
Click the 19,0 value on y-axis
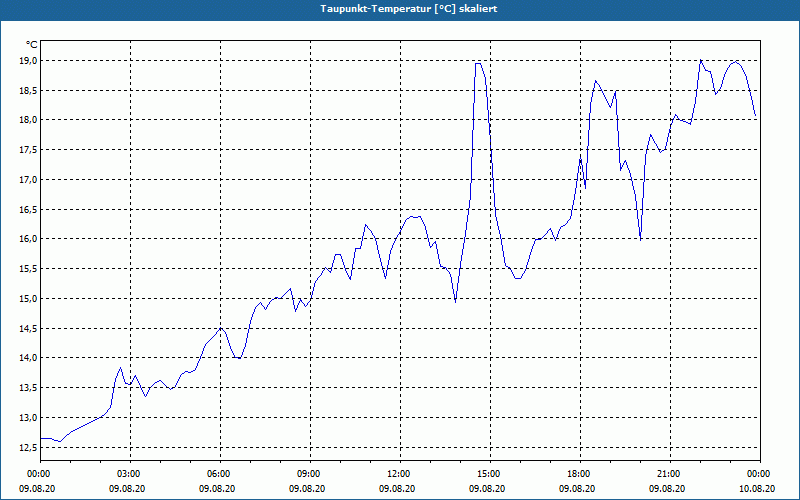pyautogui.click(x=28, y=61)
